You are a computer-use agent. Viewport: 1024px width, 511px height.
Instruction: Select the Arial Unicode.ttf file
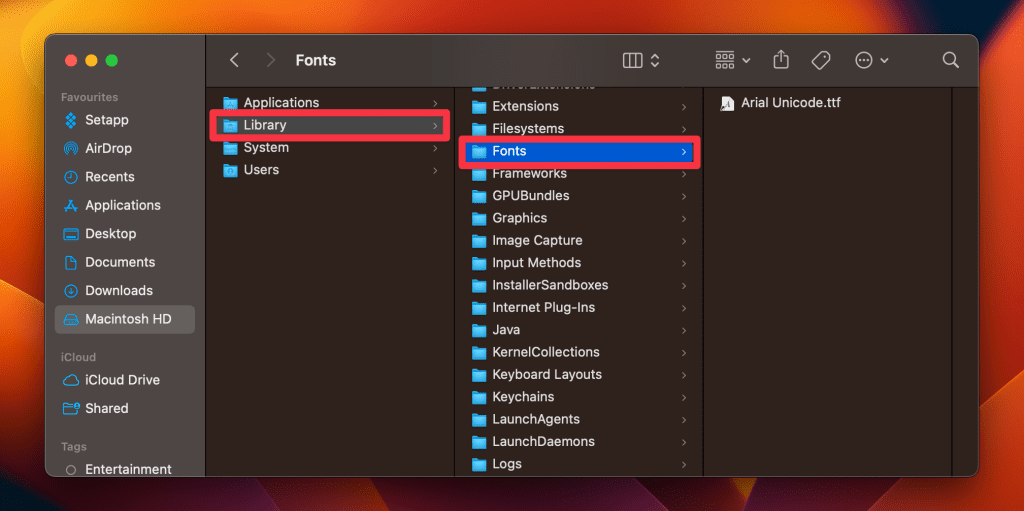[790, 103]
